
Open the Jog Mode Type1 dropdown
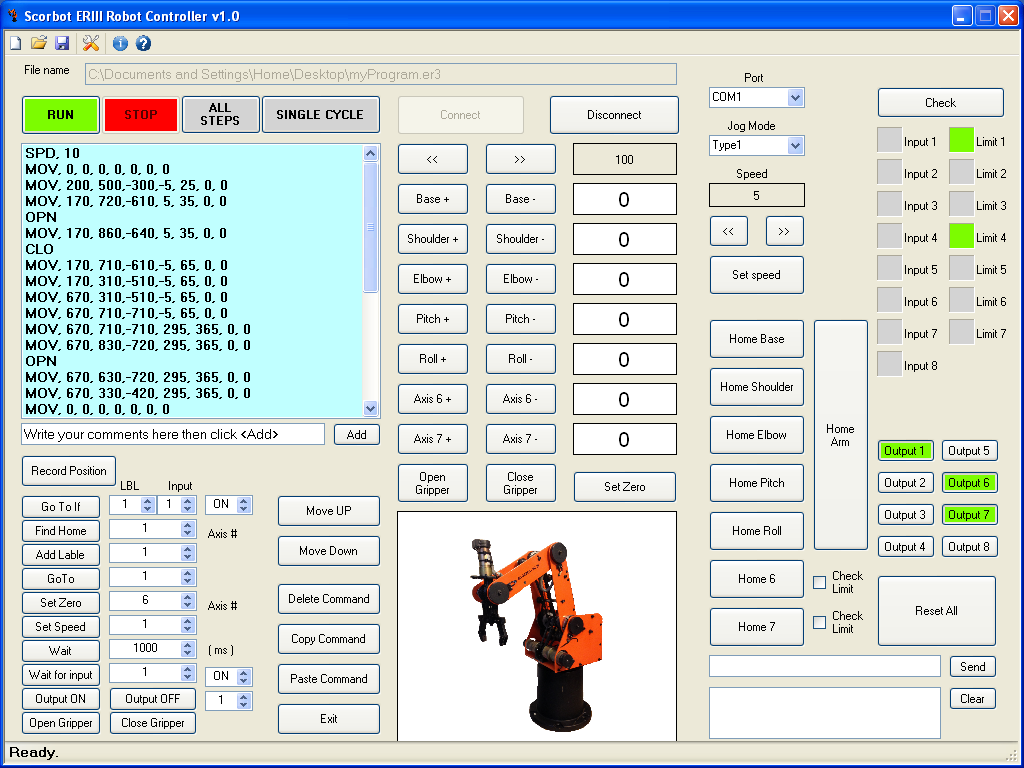(795, 145)
